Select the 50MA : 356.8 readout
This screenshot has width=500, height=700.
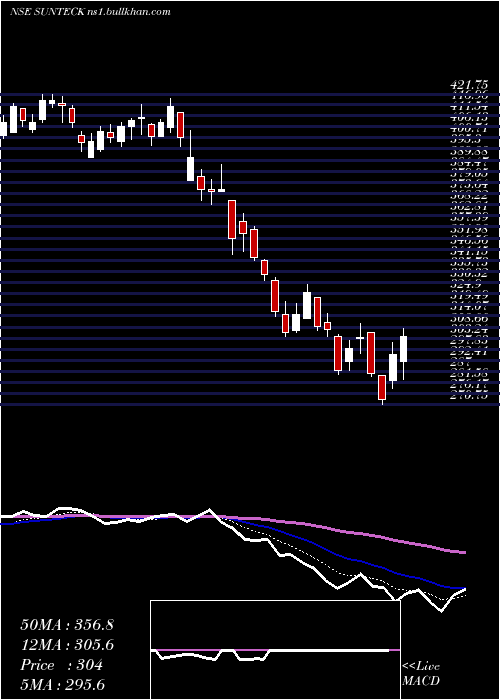tap(67, 625)
